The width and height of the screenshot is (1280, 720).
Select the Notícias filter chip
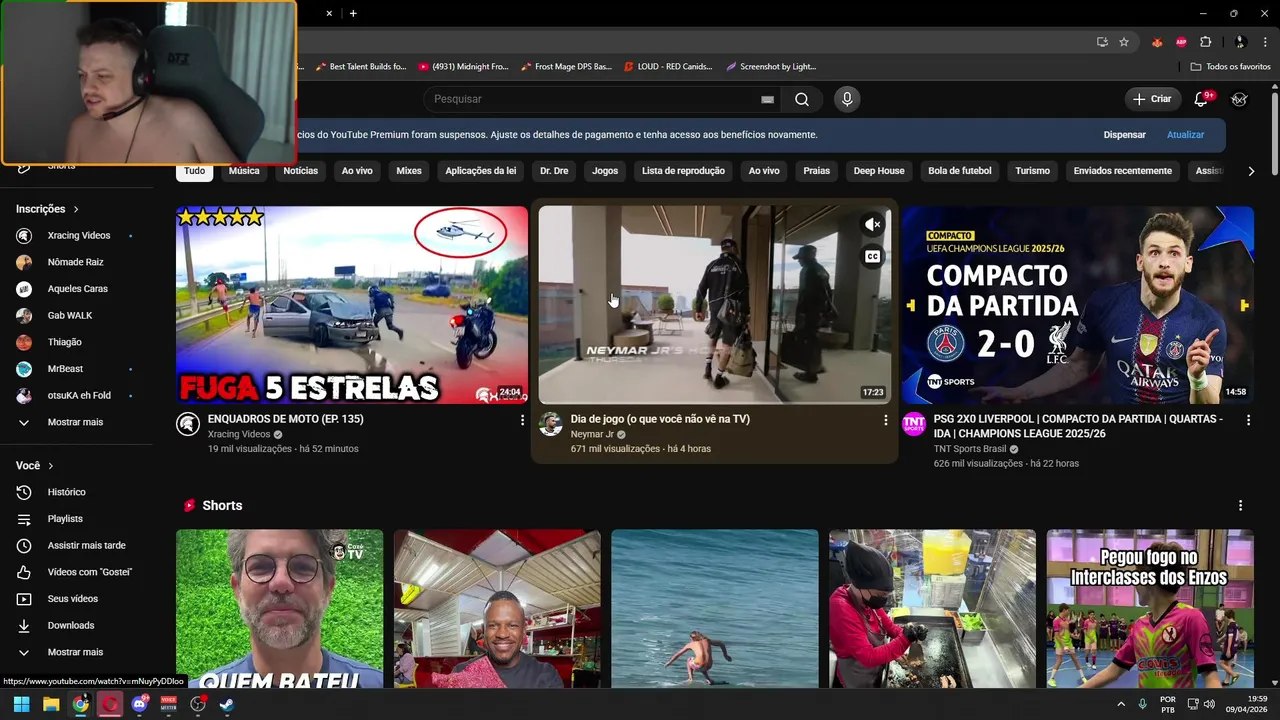tap(300, 171)
